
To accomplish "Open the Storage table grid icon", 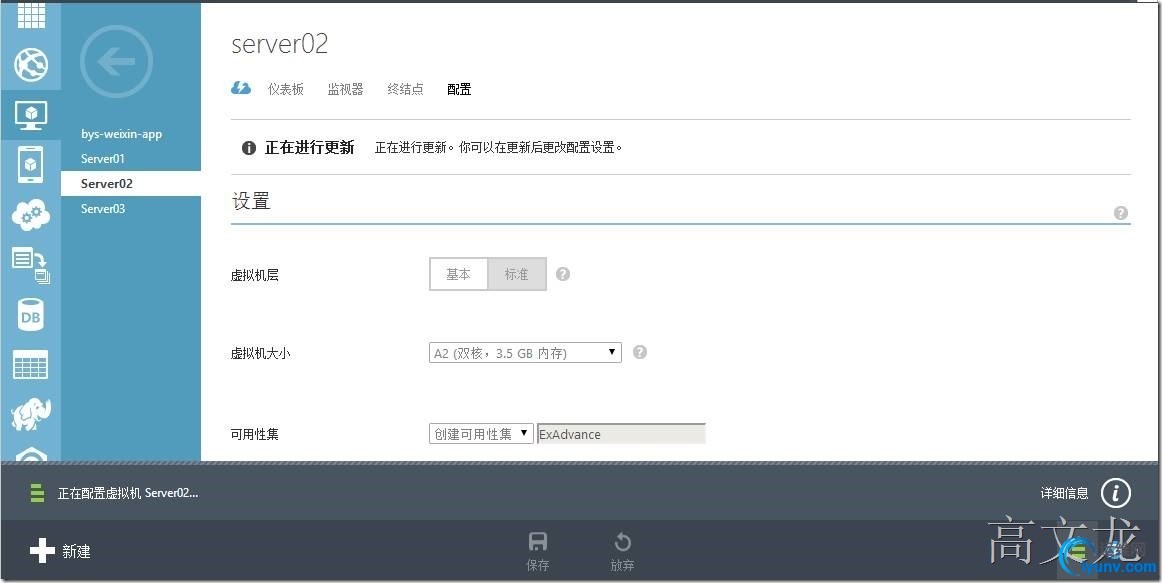I will click(30, 365).
